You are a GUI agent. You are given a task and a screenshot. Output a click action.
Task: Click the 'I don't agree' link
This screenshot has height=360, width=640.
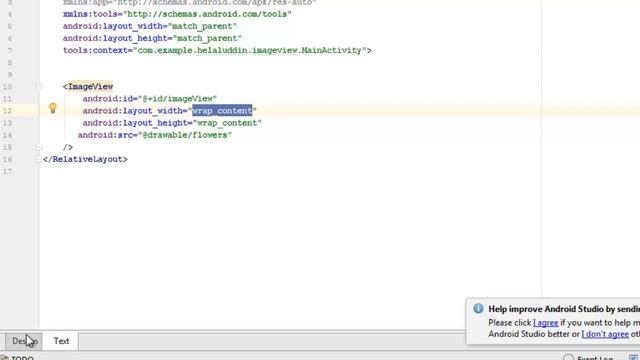click(605, 334)
